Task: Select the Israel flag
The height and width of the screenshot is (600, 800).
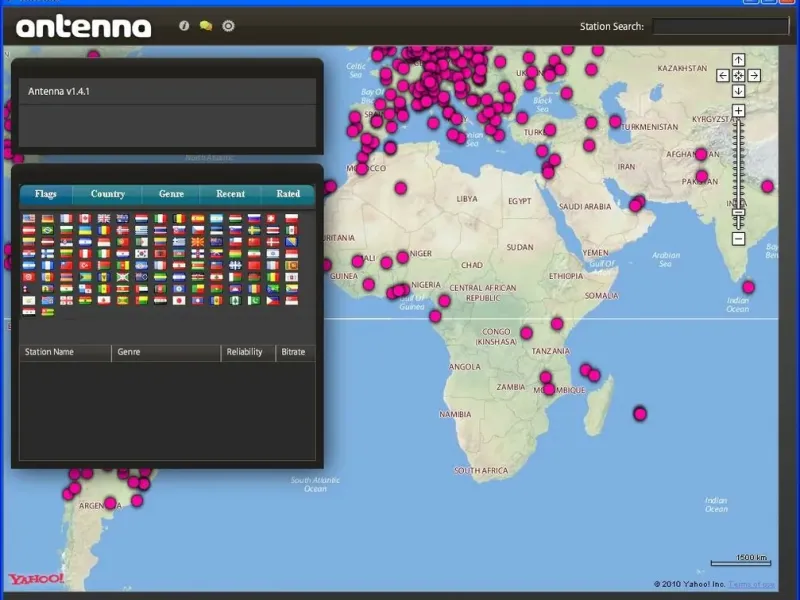Action: click(x=272, y=254)
